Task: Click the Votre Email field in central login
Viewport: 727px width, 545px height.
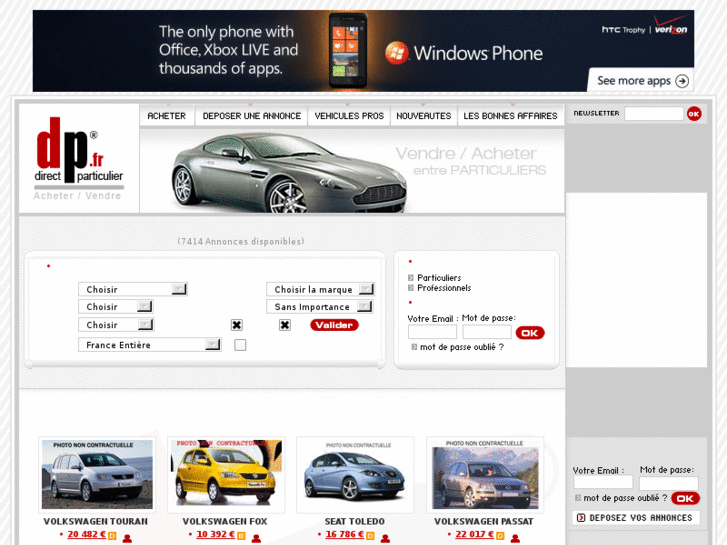Action: [x=432, y=332]
